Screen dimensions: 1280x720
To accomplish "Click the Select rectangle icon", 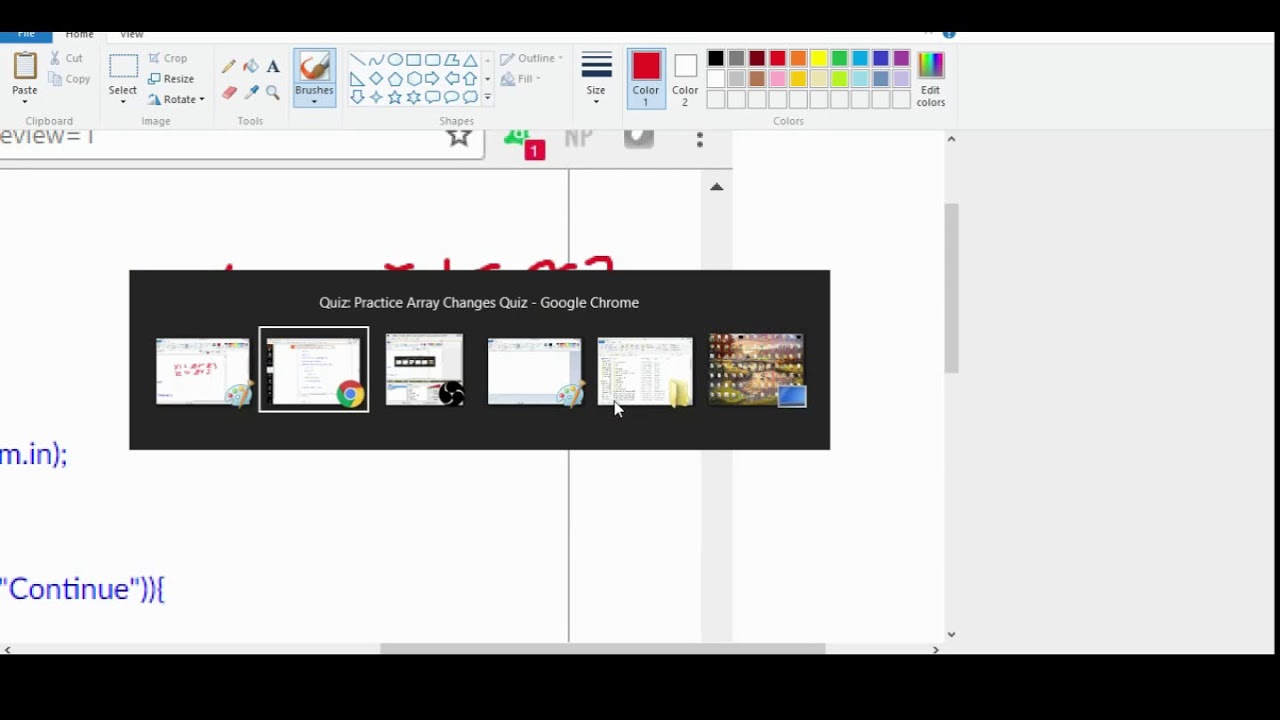I will click(123, 66).
